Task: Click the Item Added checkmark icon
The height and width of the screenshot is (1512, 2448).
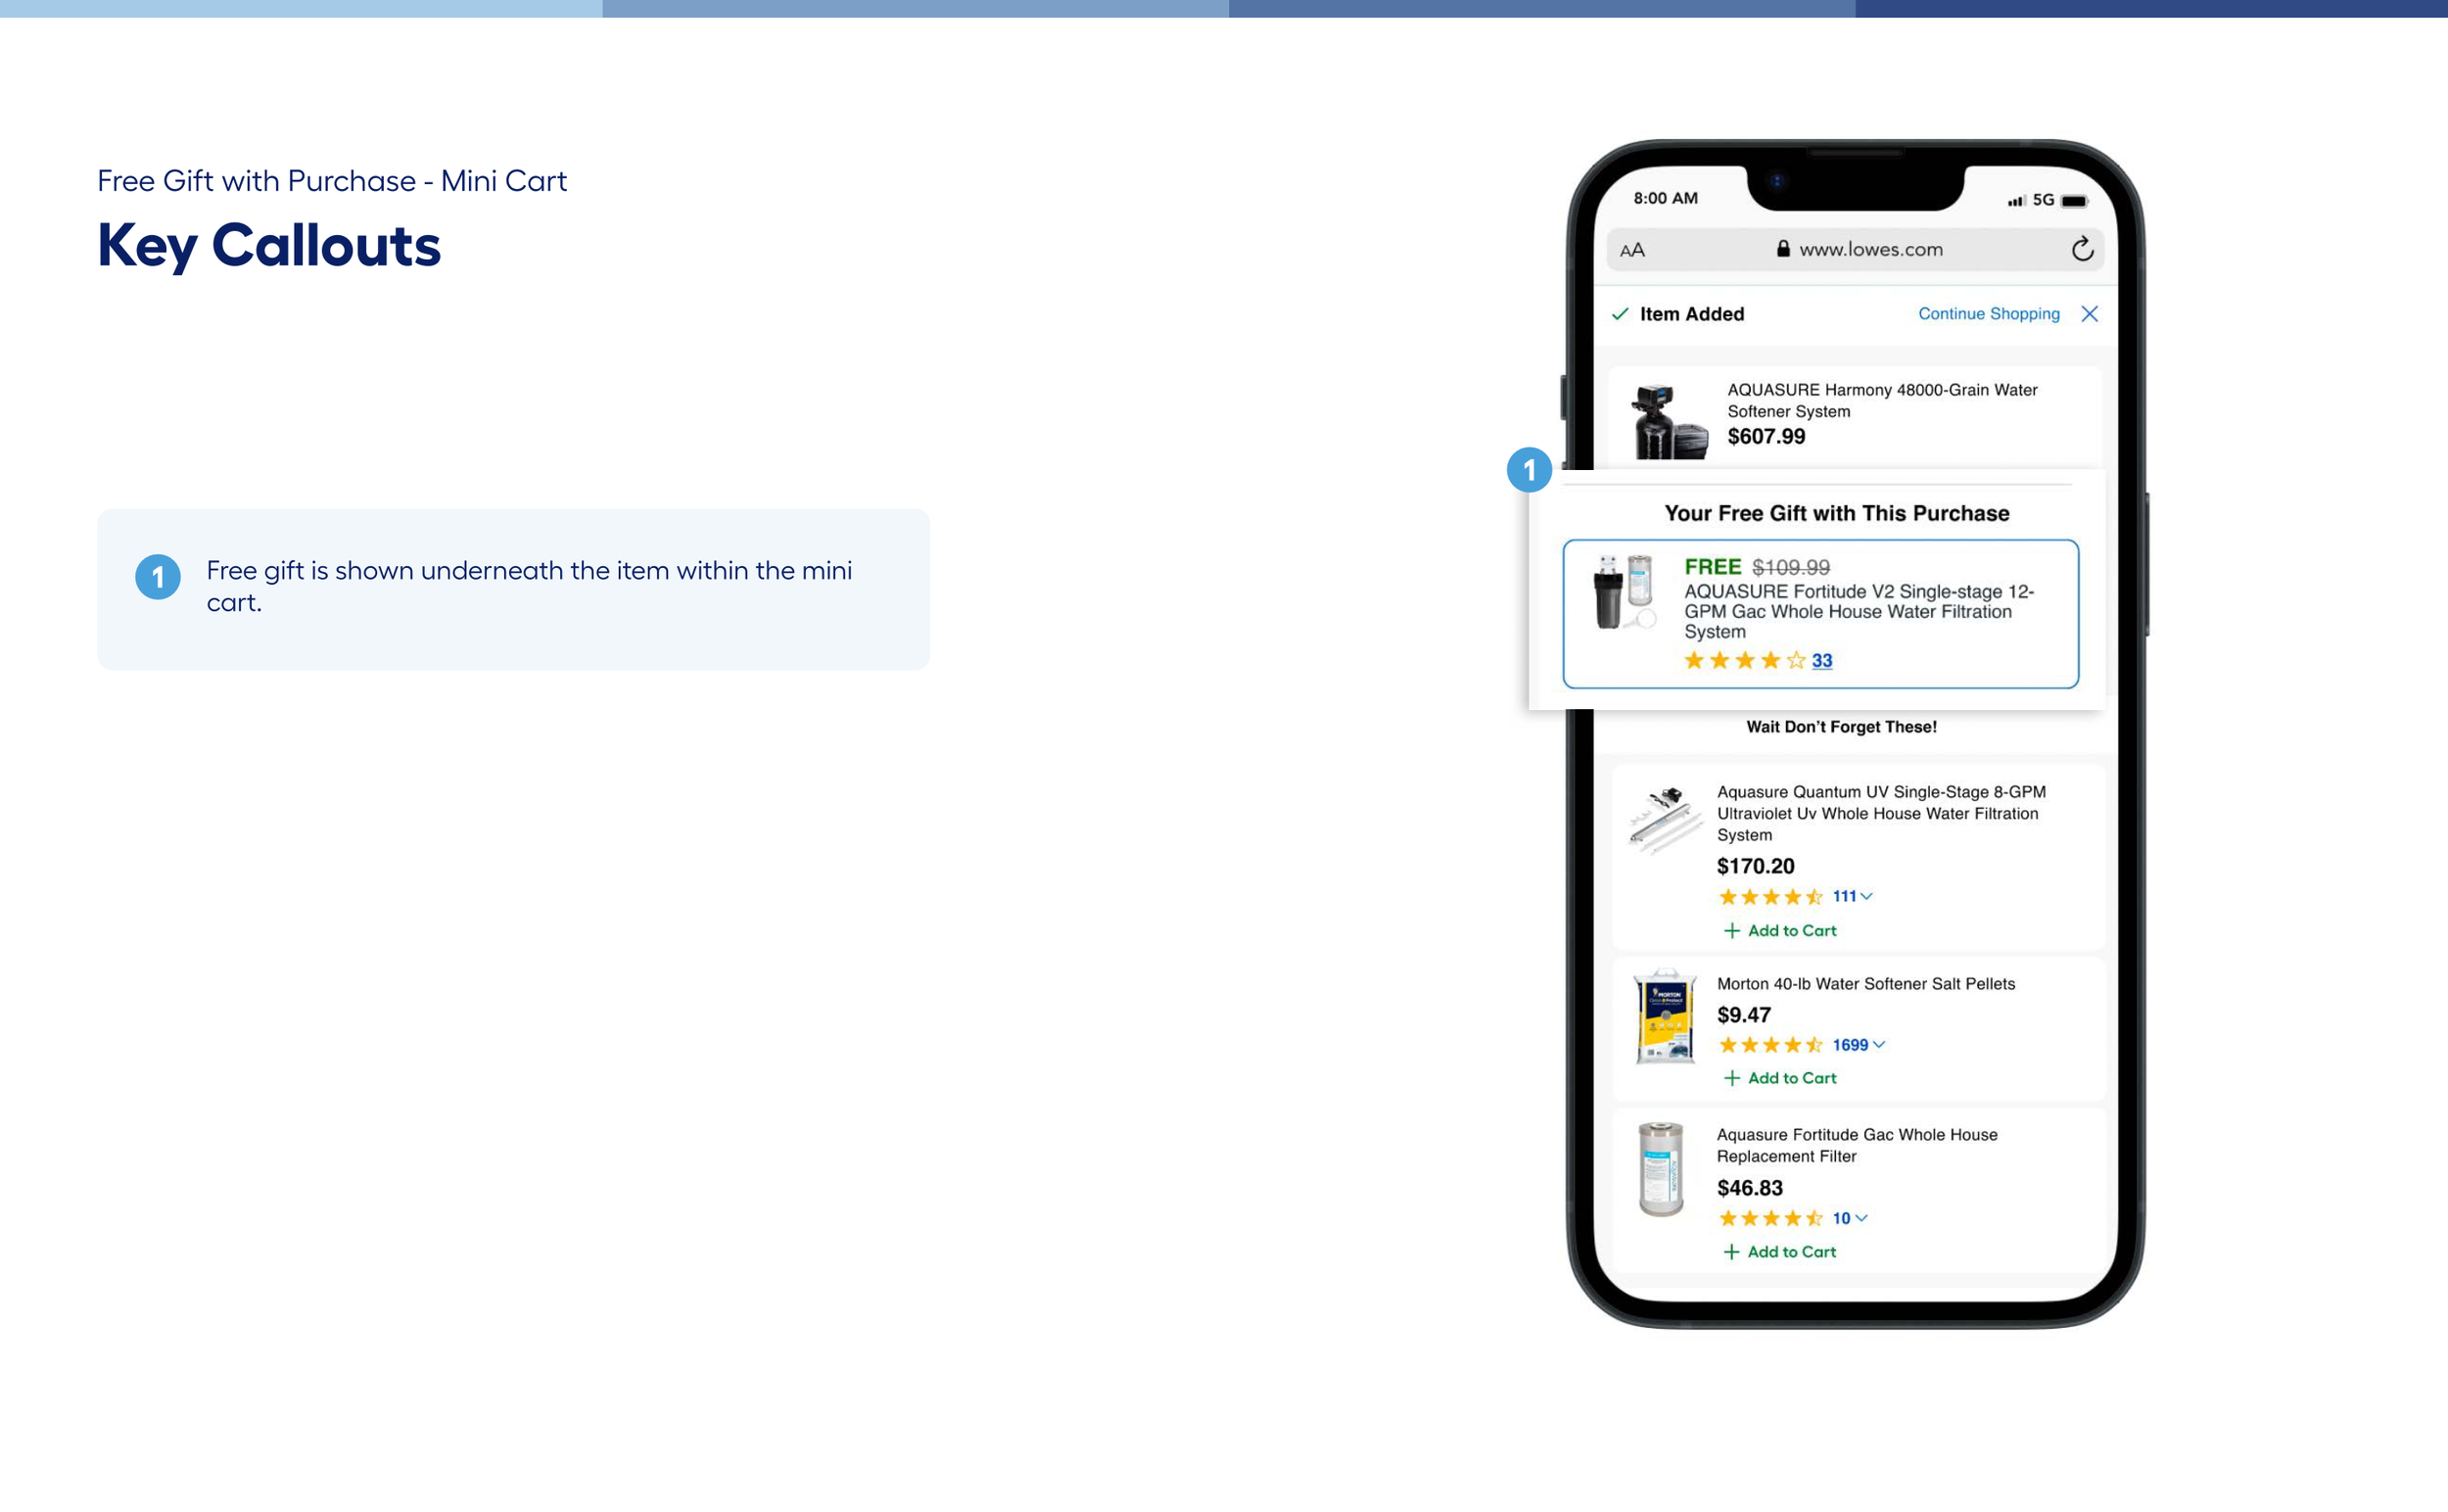Action: coord(1620,314)
